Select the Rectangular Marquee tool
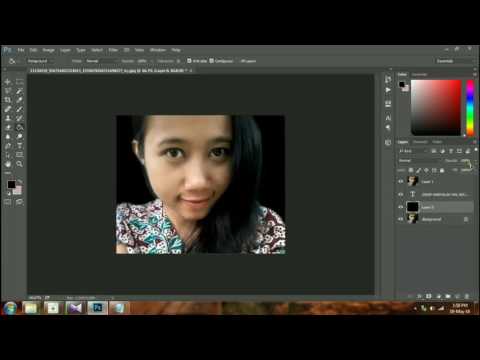480x360 pixels. coord(19,82)
